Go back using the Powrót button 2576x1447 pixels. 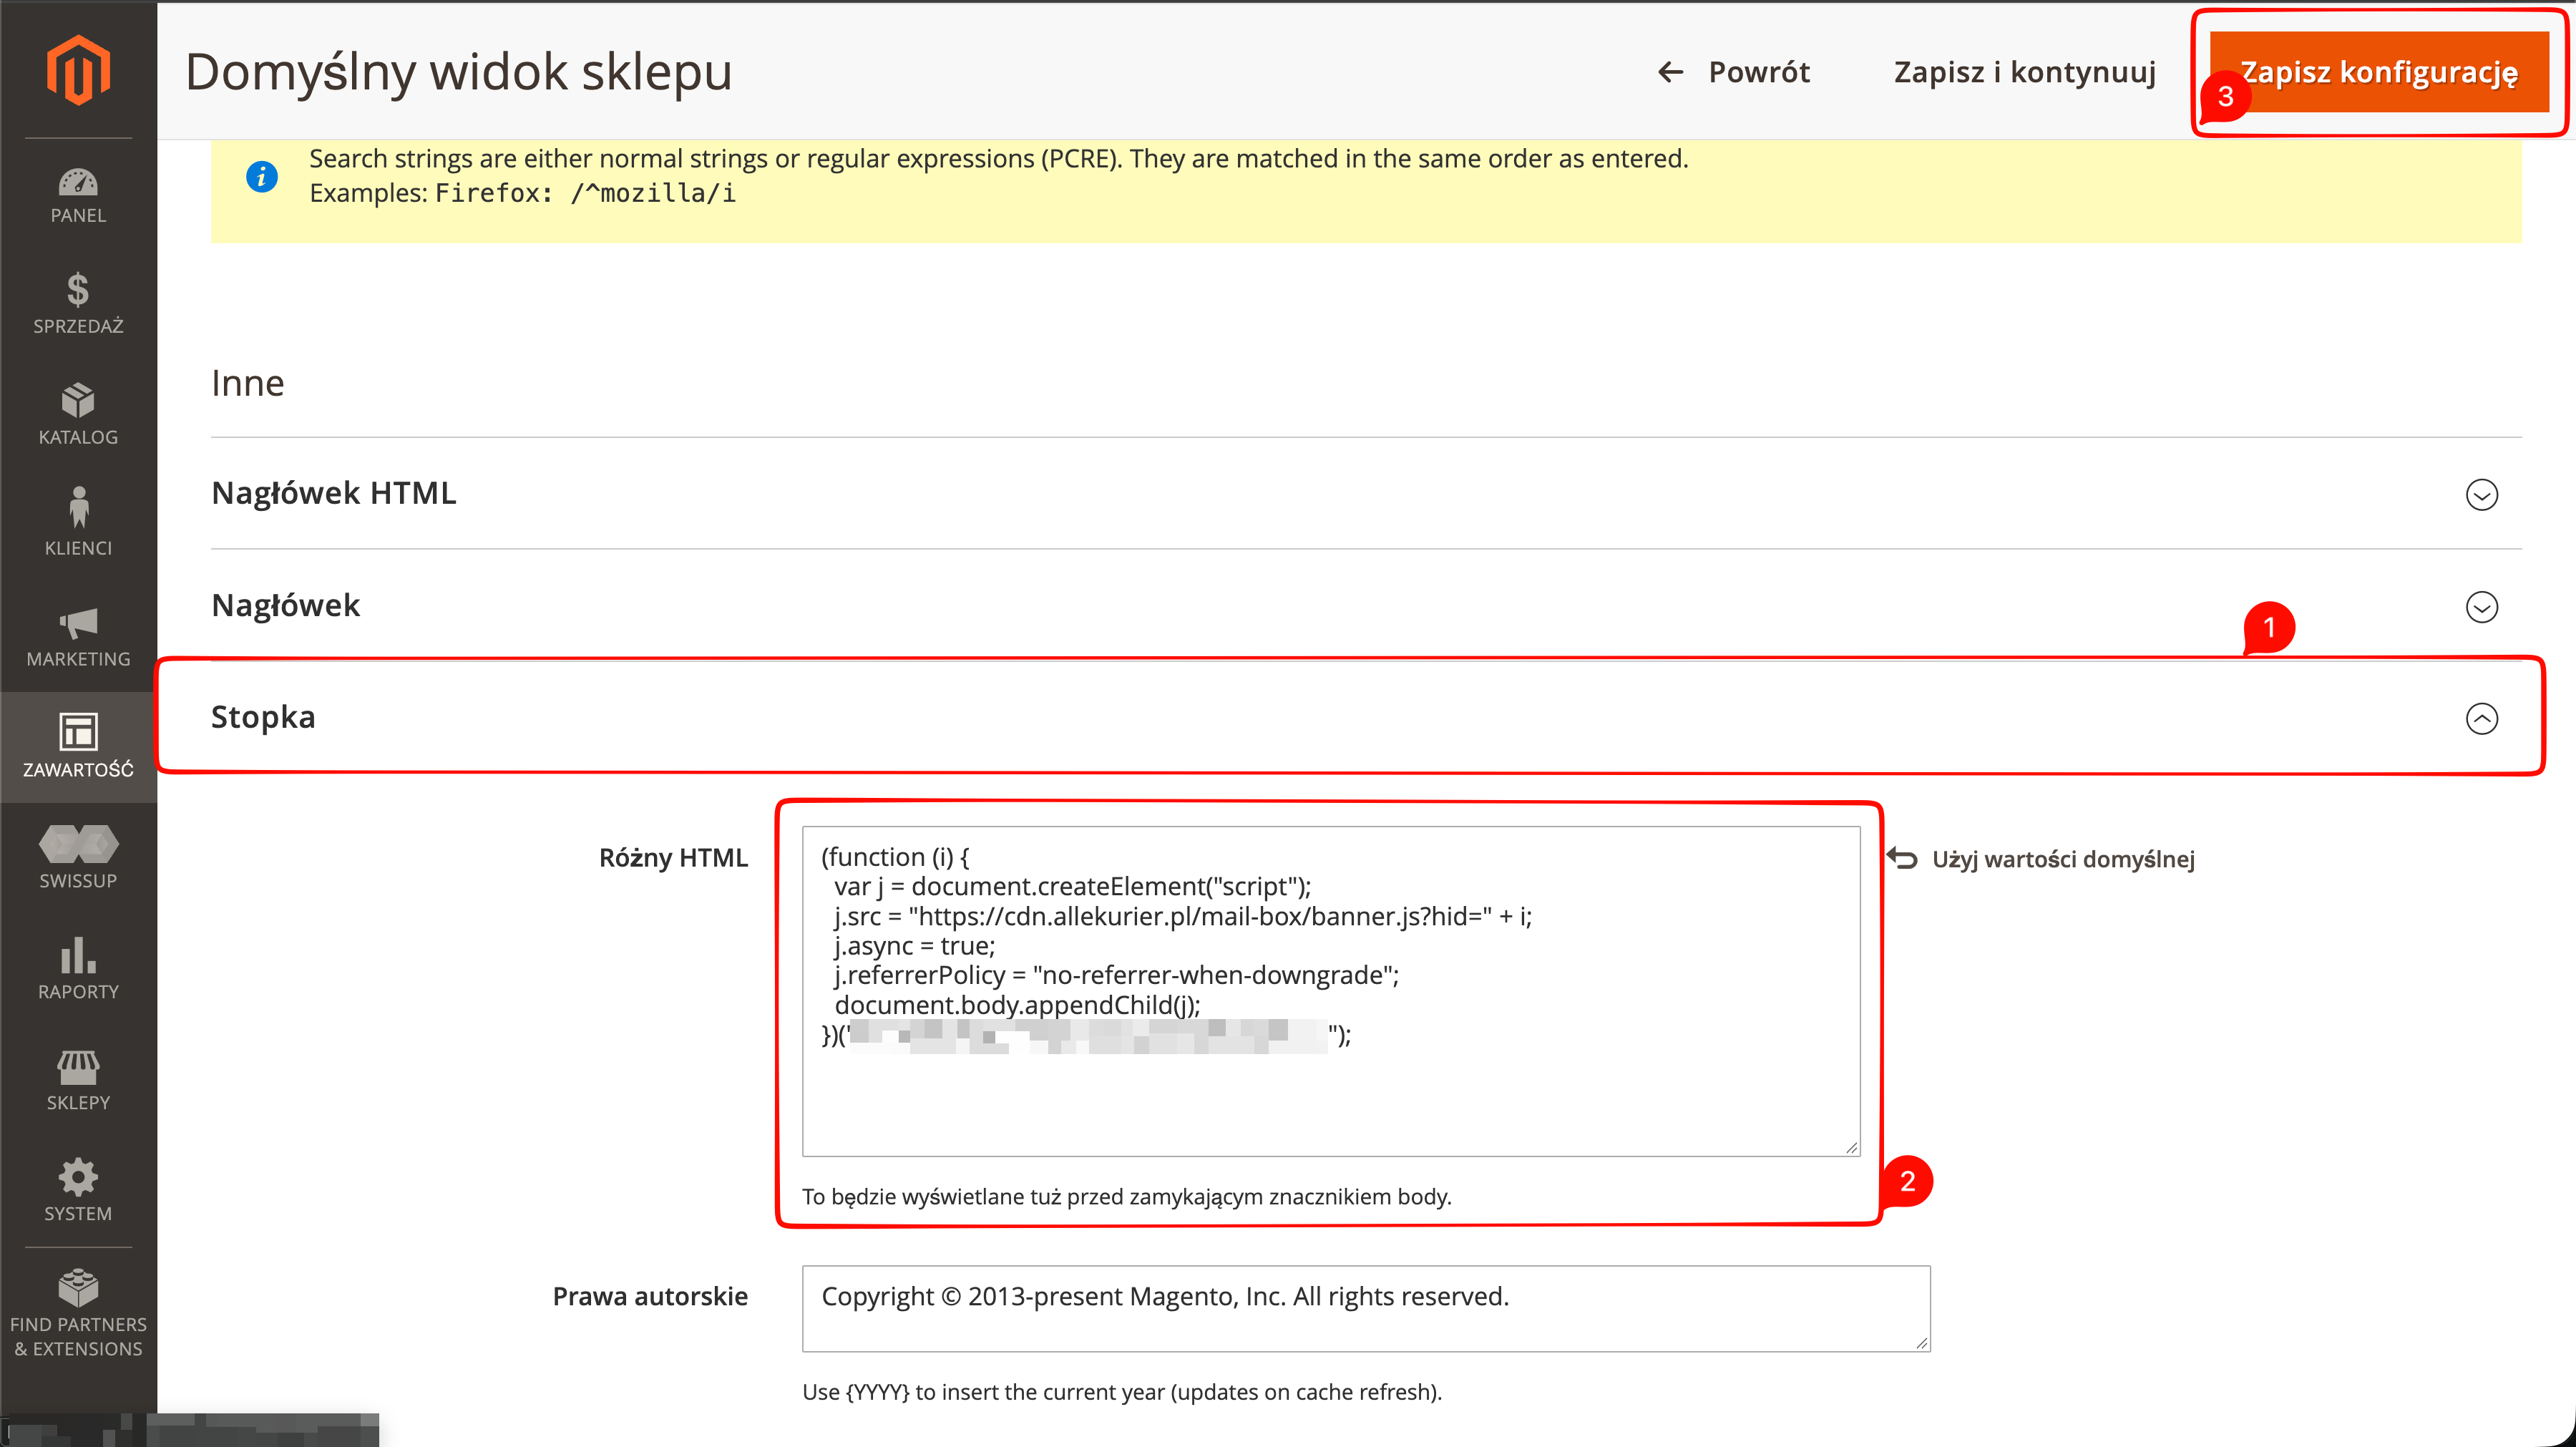tap(1733, 72)
